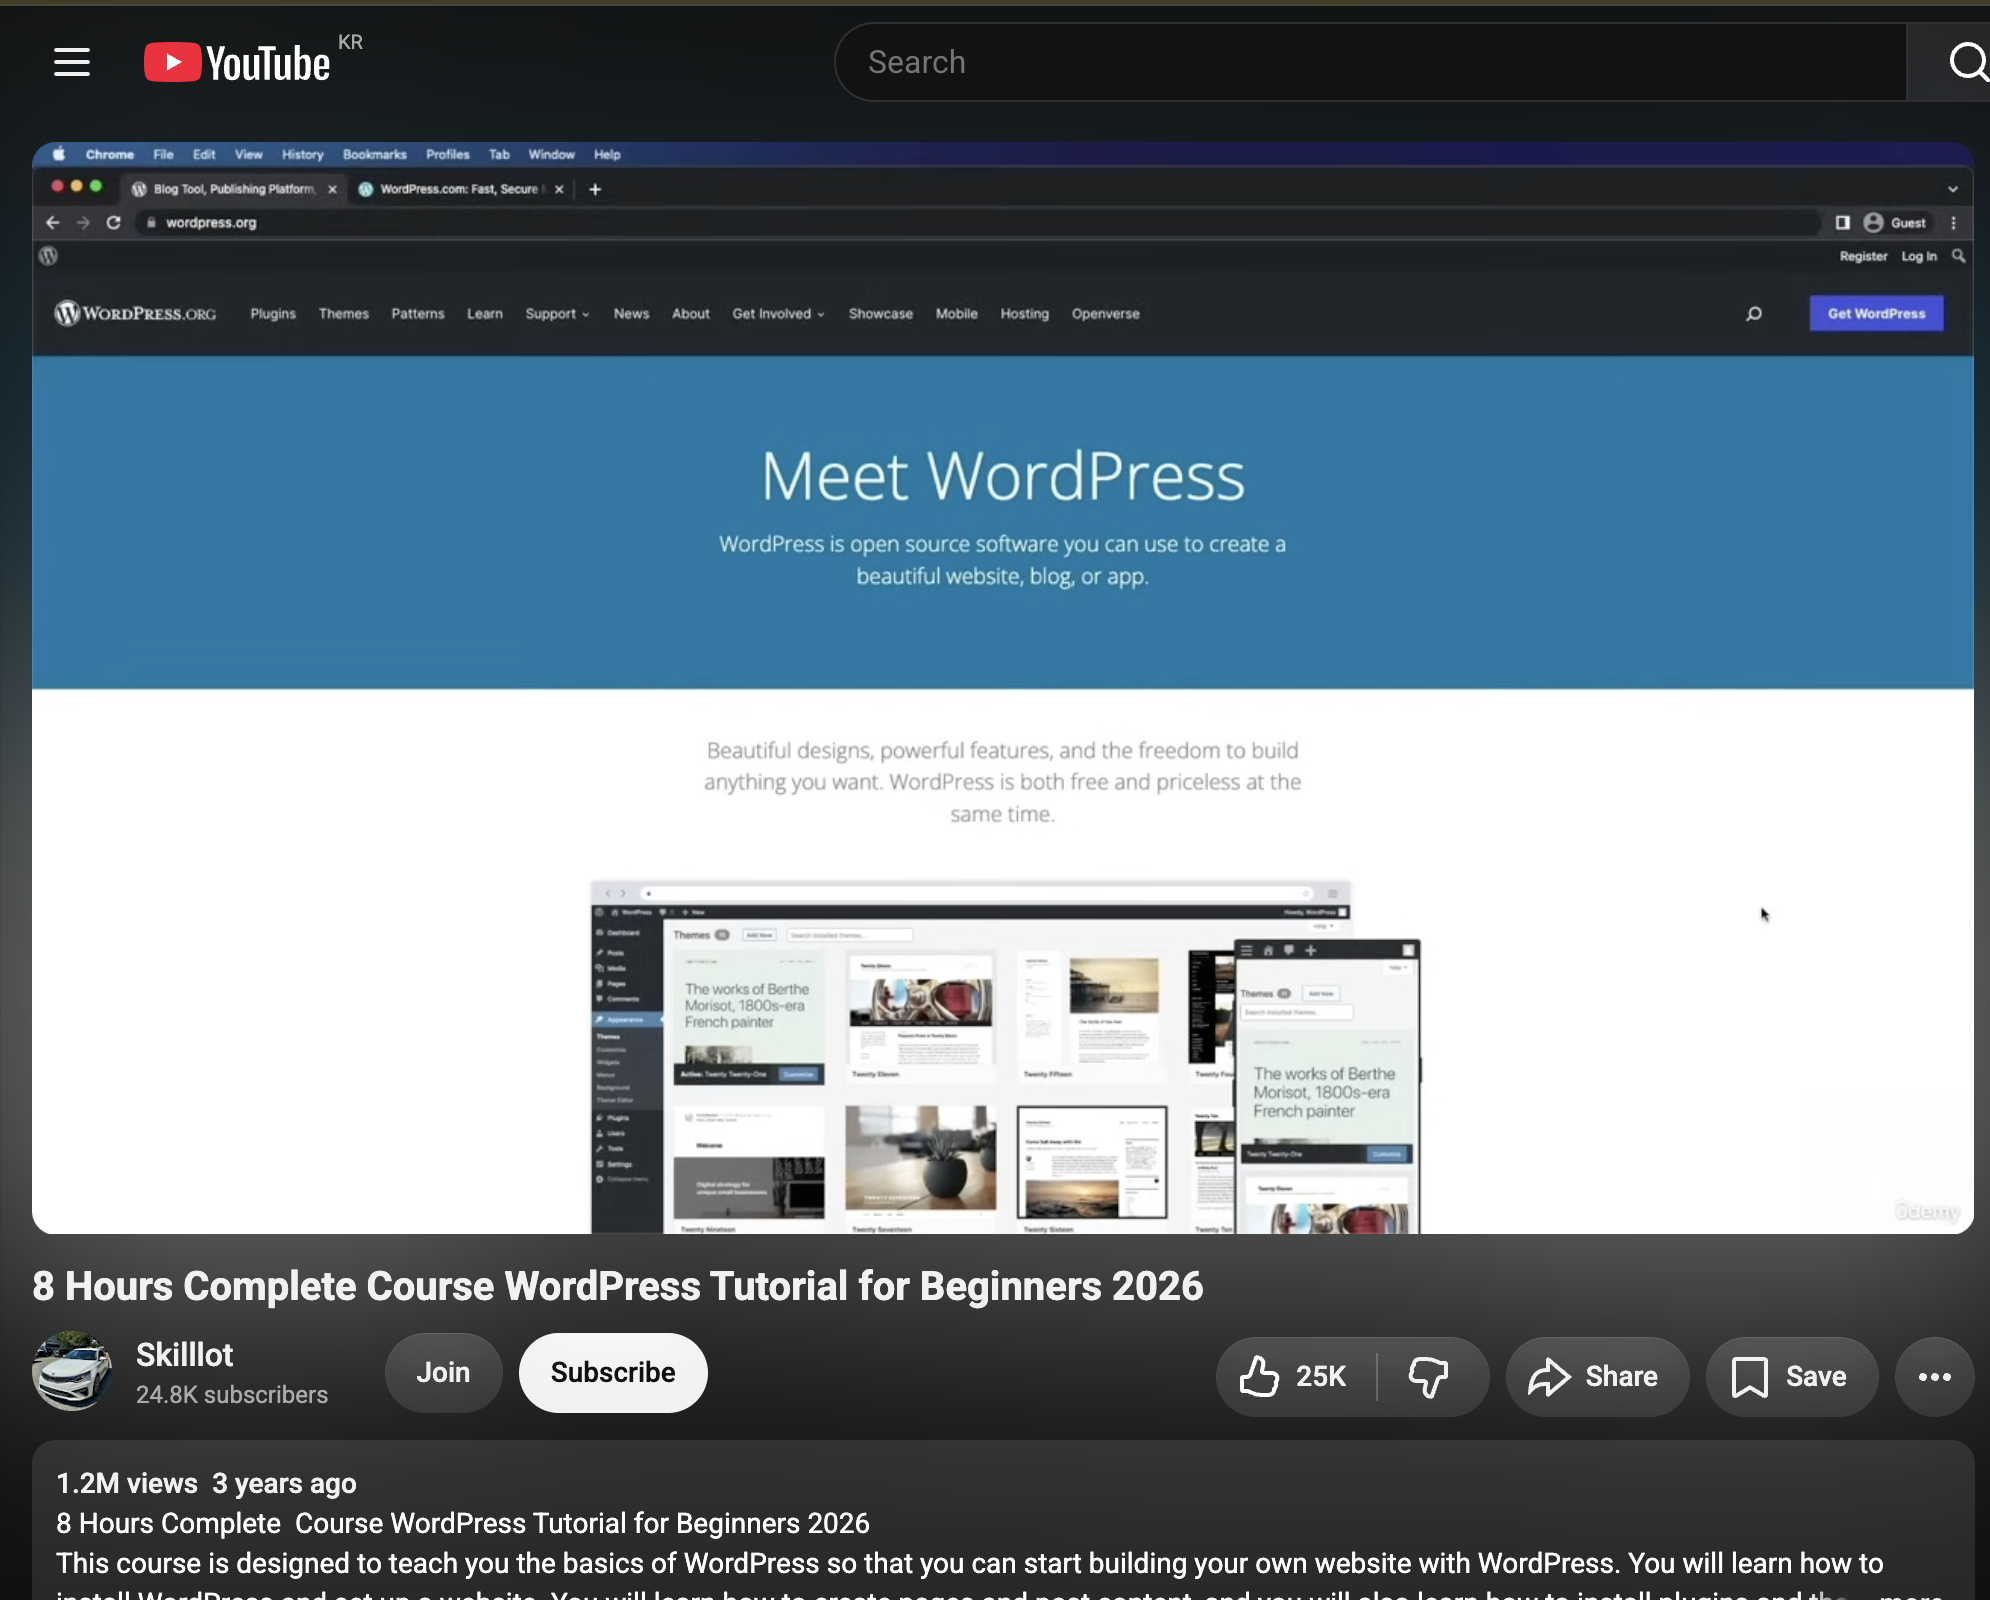The width and height of the screenshot is (1990, 1600).
Task: Open the Skilllot channel avatar
Action: (x=72, y=1371)
